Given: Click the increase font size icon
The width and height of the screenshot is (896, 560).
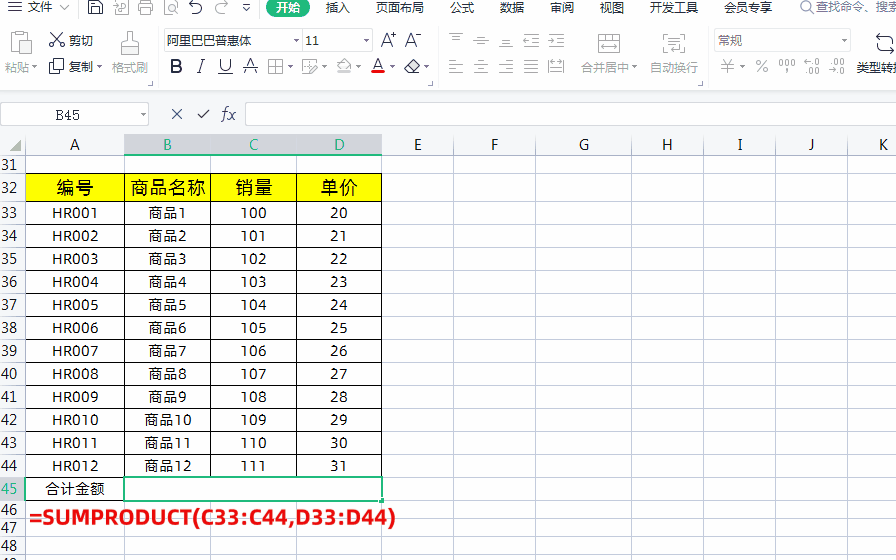Looking at the screenshot, I should [388, 41].
